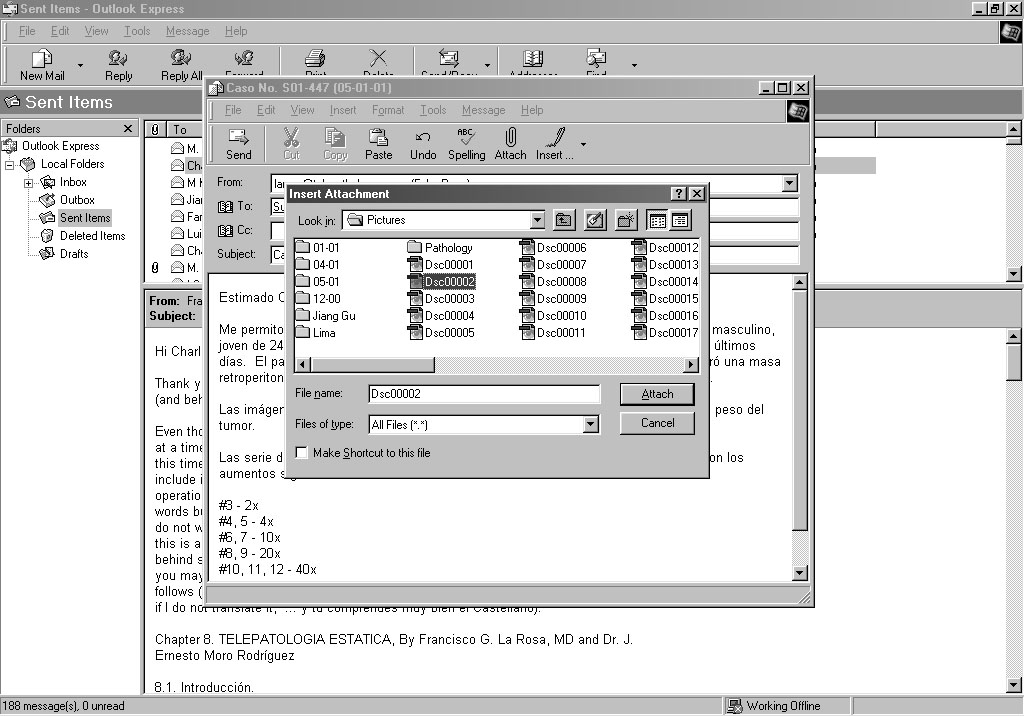Click the Cancel button in dialog
This screenshot has width=1024, height=716.
[x=656, y=423]
